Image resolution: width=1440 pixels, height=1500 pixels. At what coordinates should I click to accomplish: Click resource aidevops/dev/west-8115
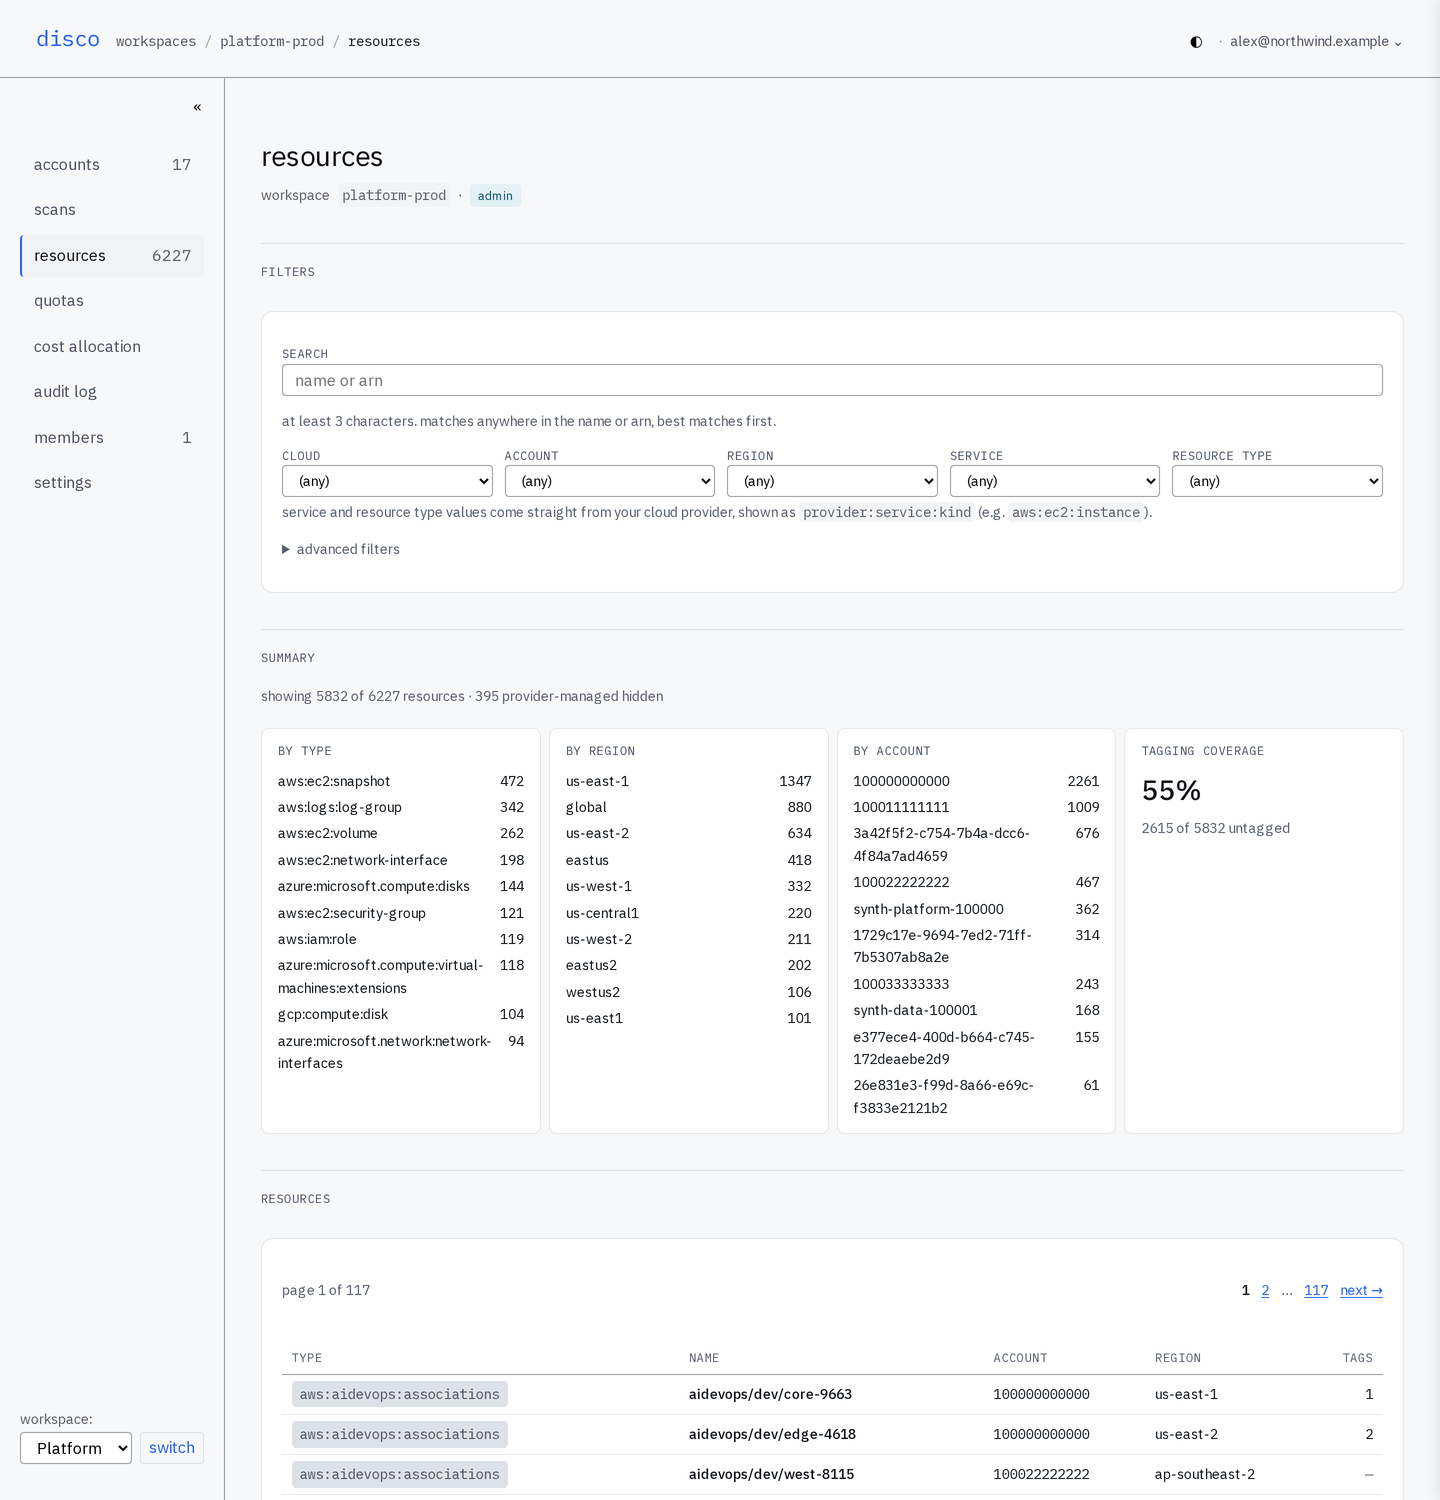(771, 1474)
